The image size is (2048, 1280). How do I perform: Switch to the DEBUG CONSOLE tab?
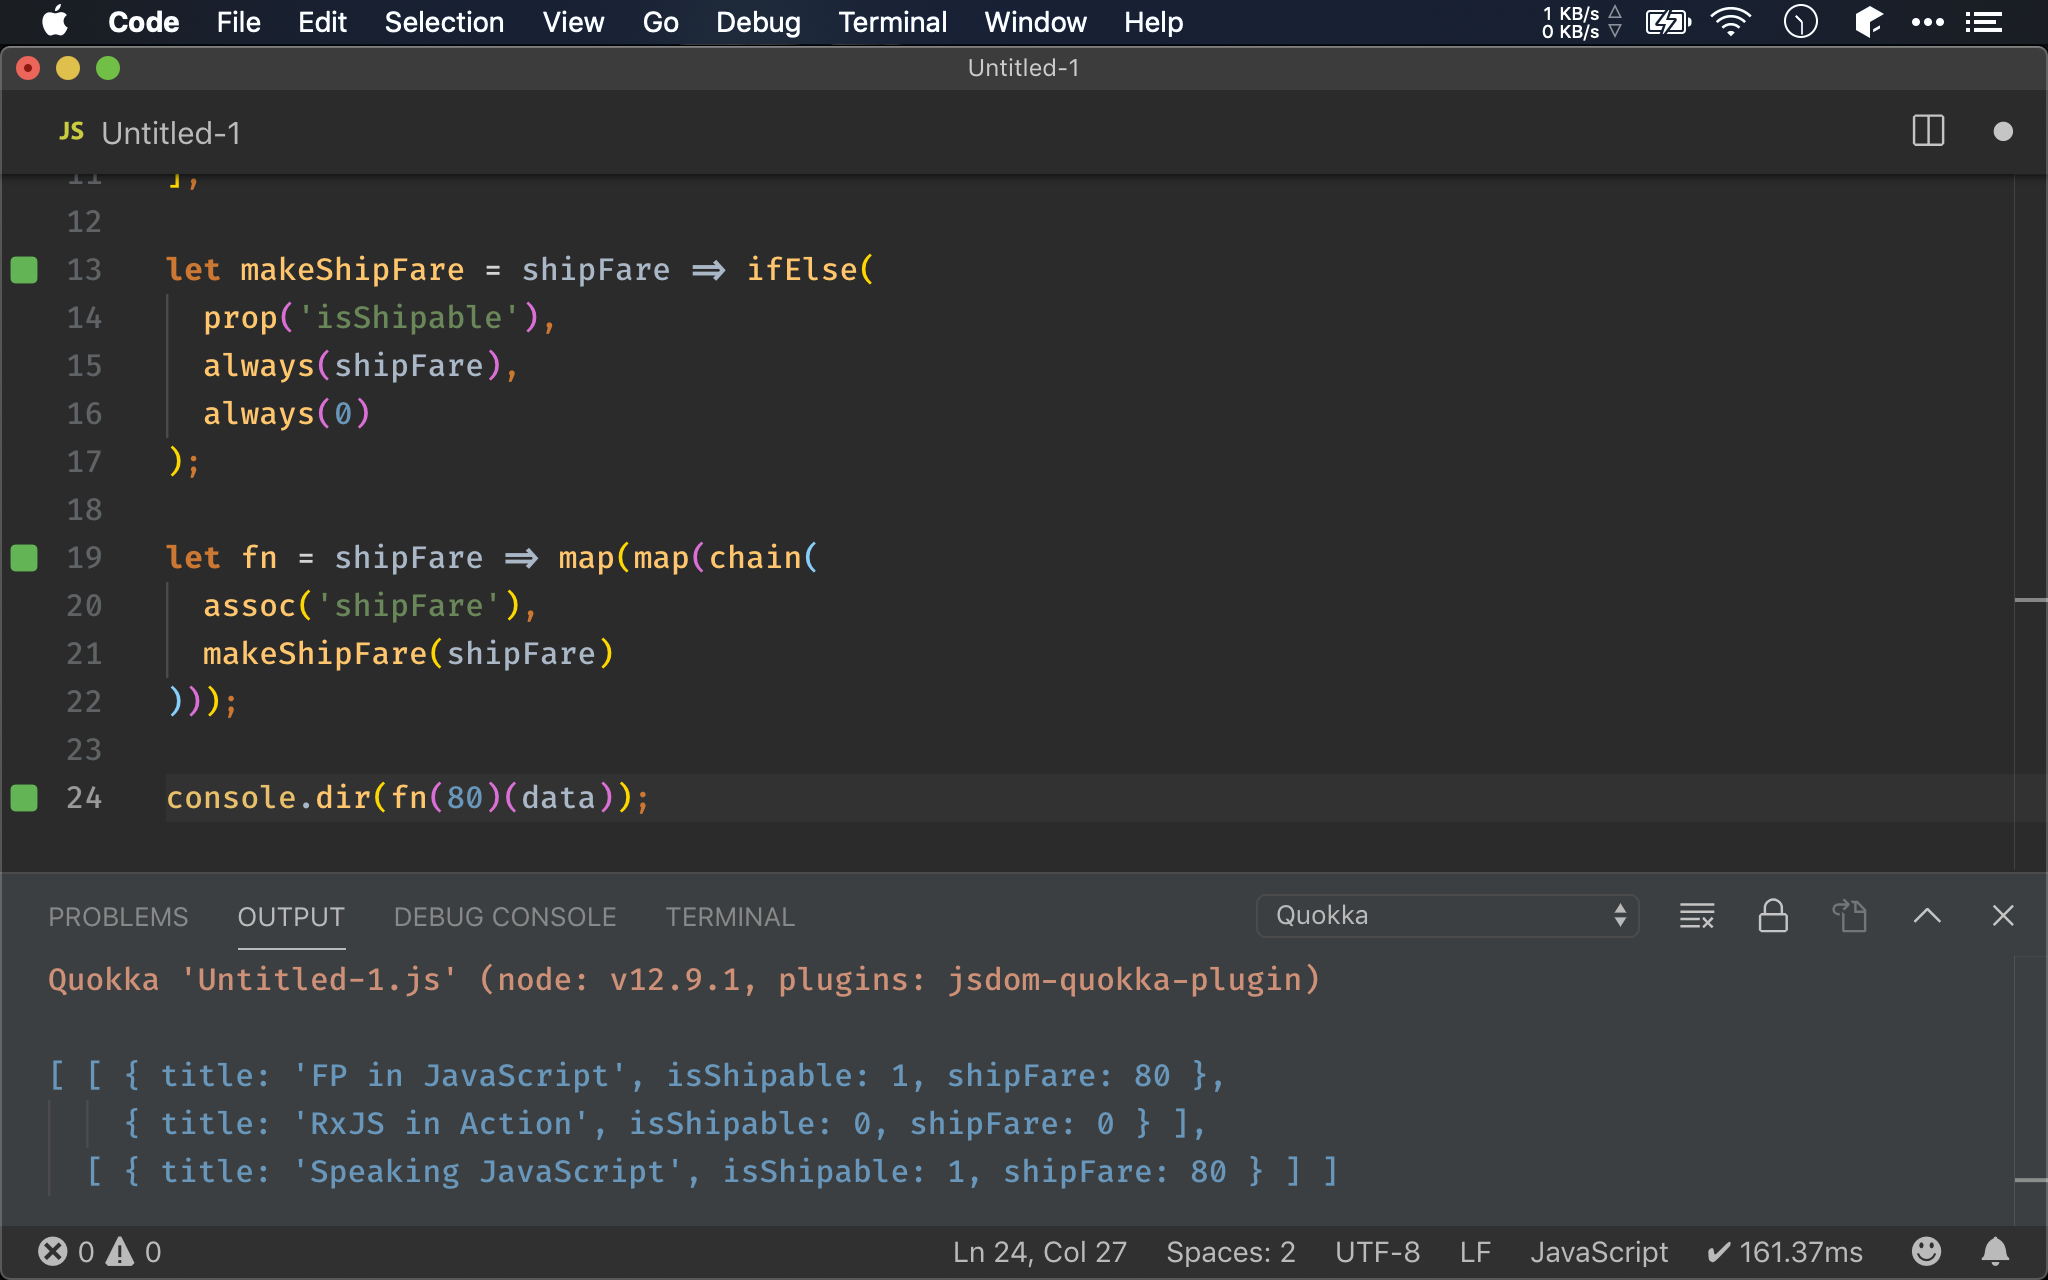tap(504, 916)
